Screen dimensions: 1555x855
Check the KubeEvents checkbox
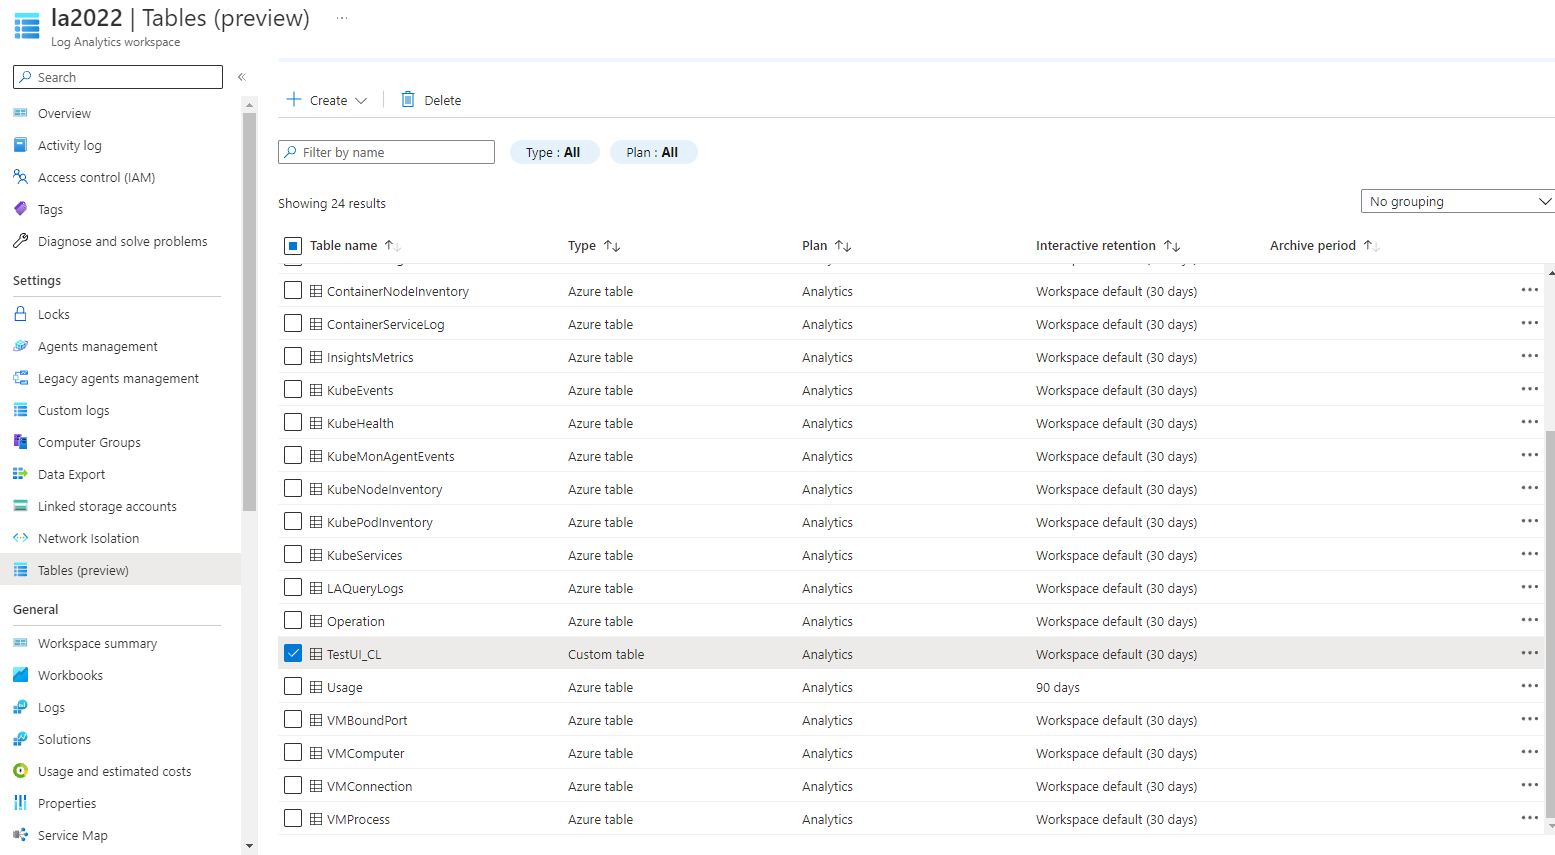293,389
